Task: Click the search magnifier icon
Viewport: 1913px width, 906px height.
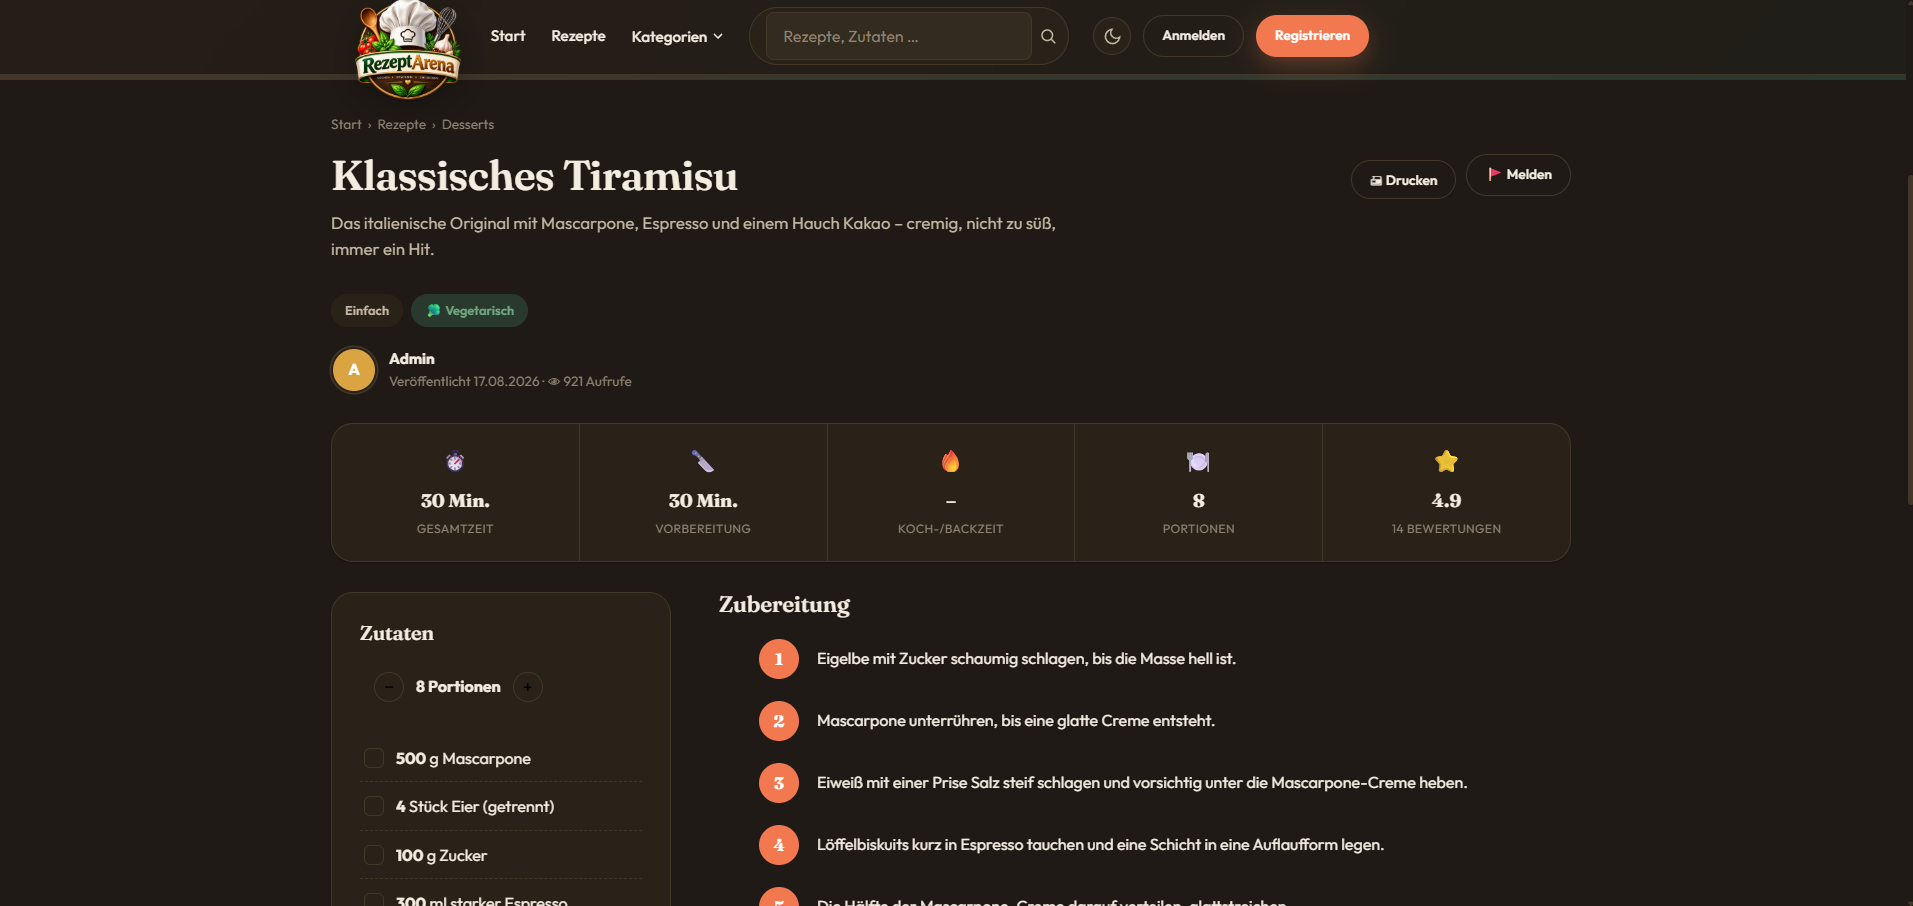Action: (1048, 37)
